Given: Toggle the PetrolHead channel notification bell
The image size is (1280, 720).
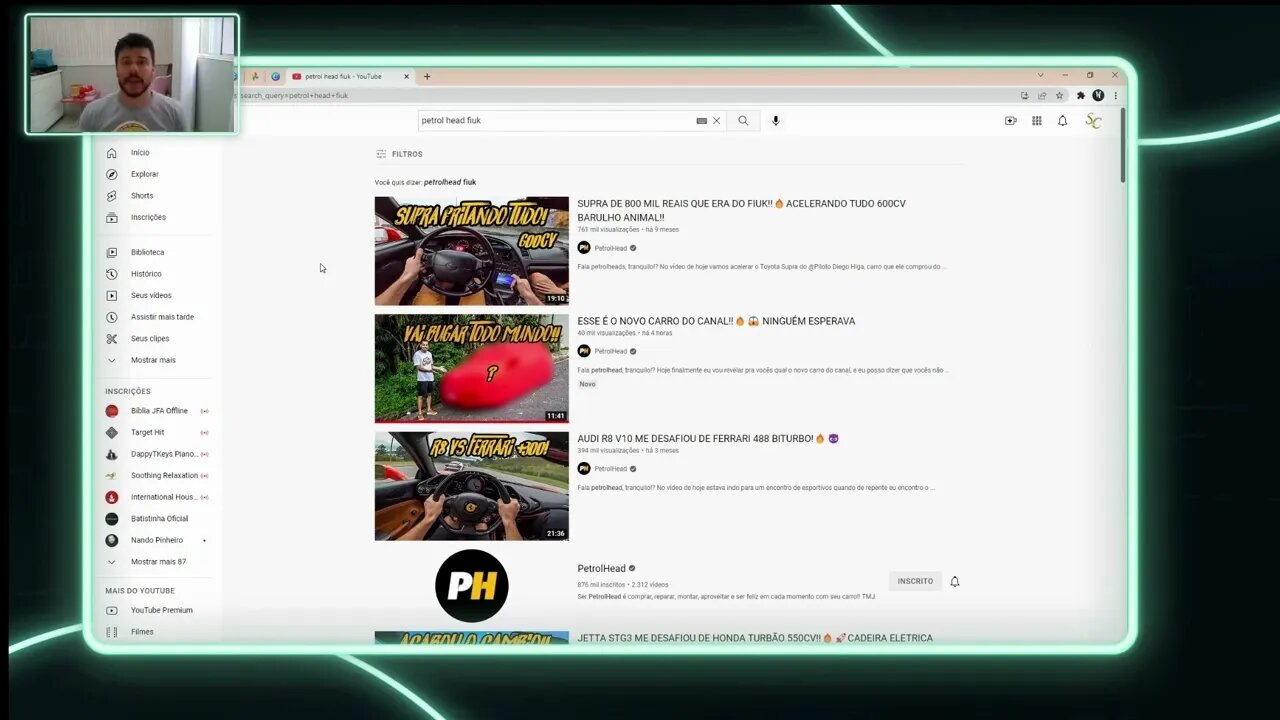Looking at the screenshot, I should pos(954,581).
